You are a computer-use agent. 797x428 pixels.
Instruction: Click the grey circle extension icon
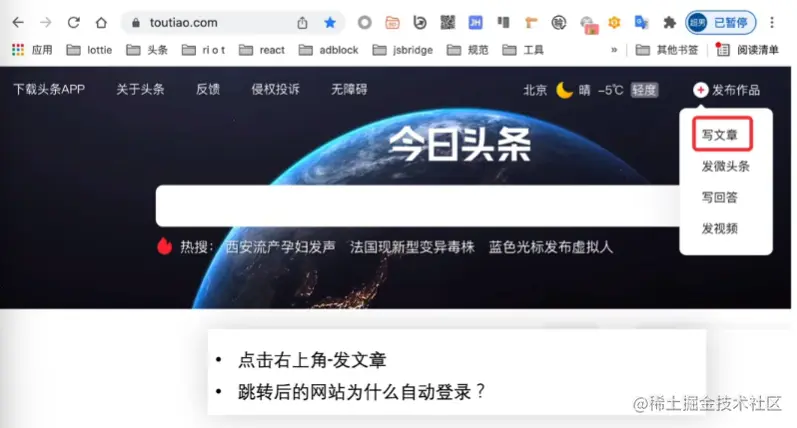coord(364,22)
